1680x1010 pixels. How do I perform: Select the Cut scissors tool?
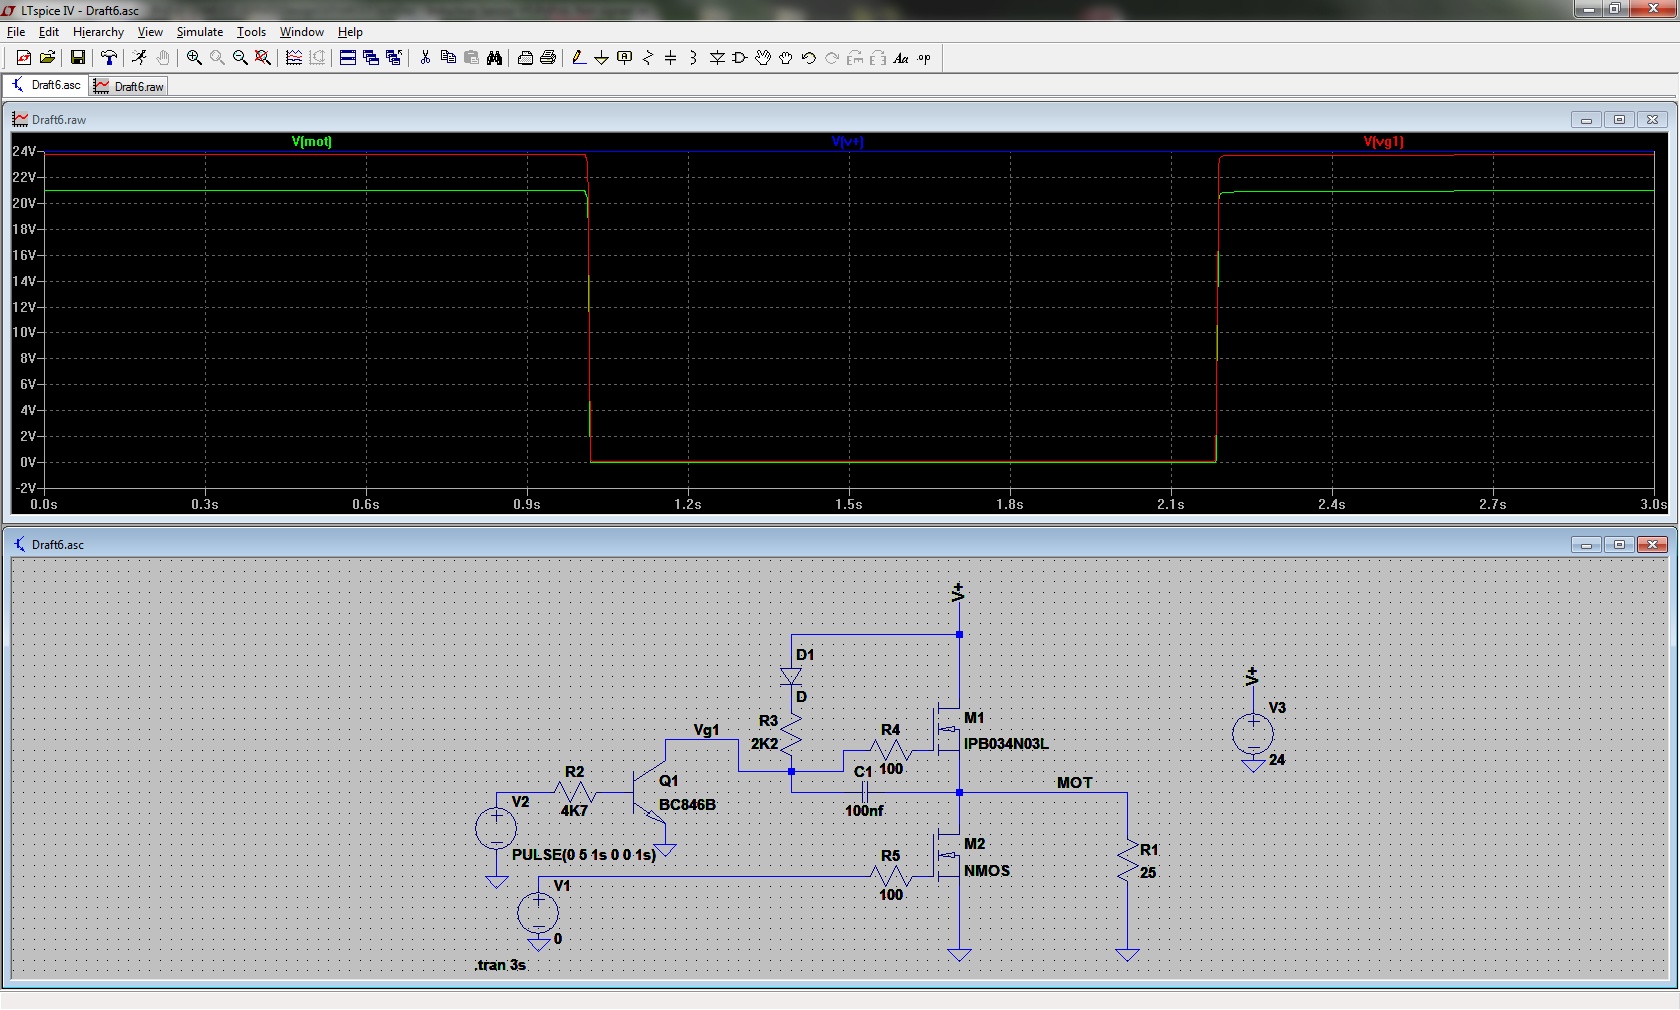click(425, 58)
